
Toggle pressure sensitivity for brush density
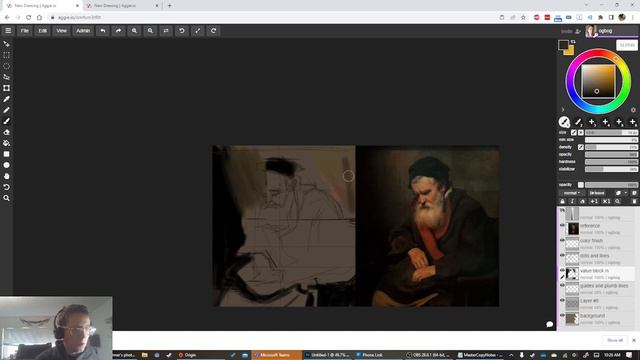tap(580, 147)
